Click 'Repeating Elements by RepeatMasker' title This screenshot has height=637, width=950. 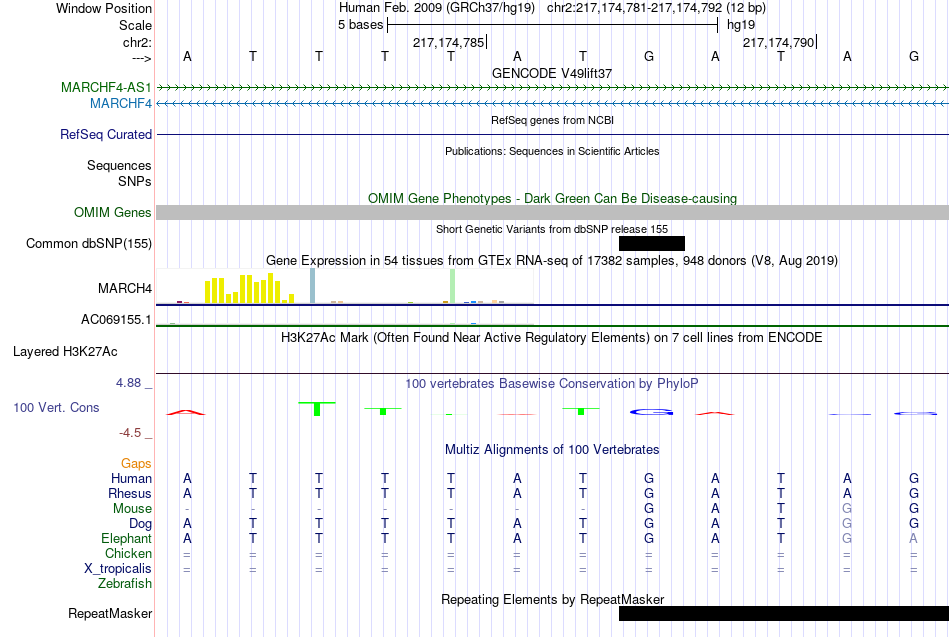[x=552, y=599]
